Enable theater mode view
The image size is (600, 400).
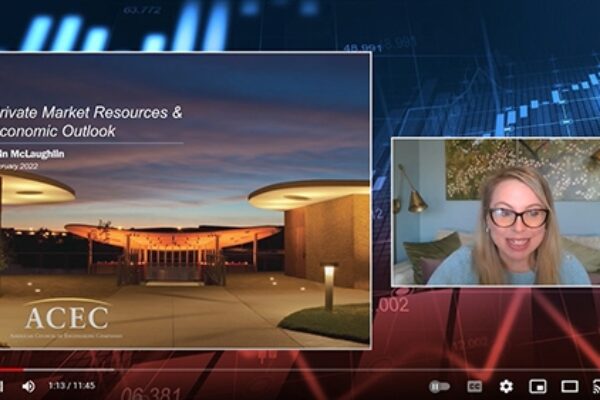[569, 386]
